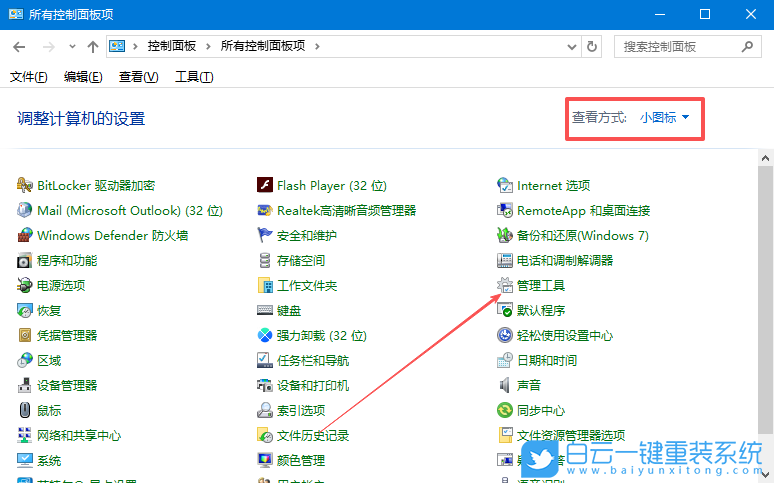Expand the chevron before 控制面板 in the address bar
Image resolution: width=774 pixels, height=483 pixels.
135,46
